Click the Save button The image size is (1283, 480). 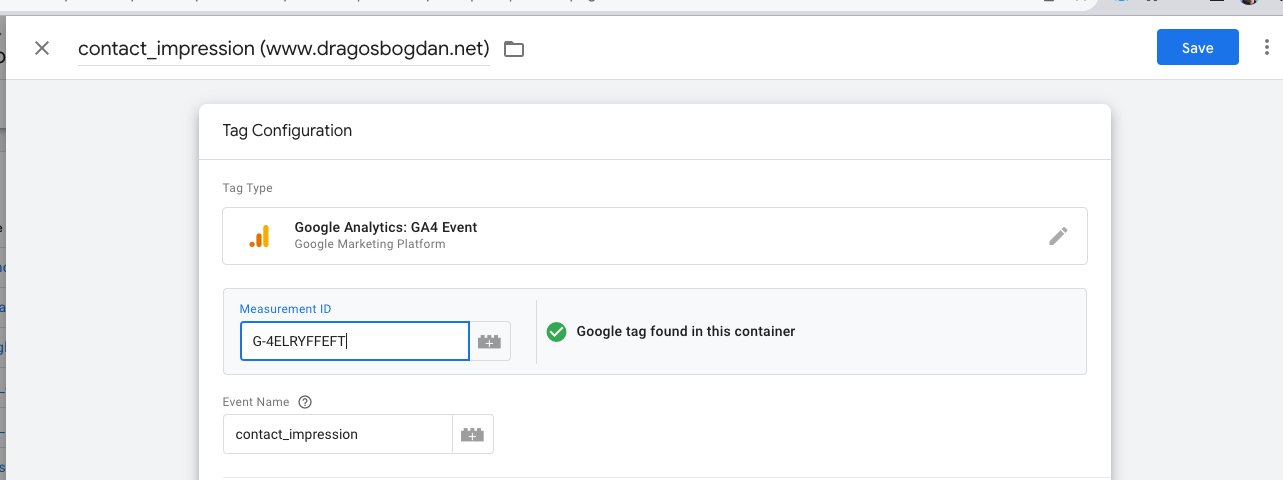tap(1198, 48)
